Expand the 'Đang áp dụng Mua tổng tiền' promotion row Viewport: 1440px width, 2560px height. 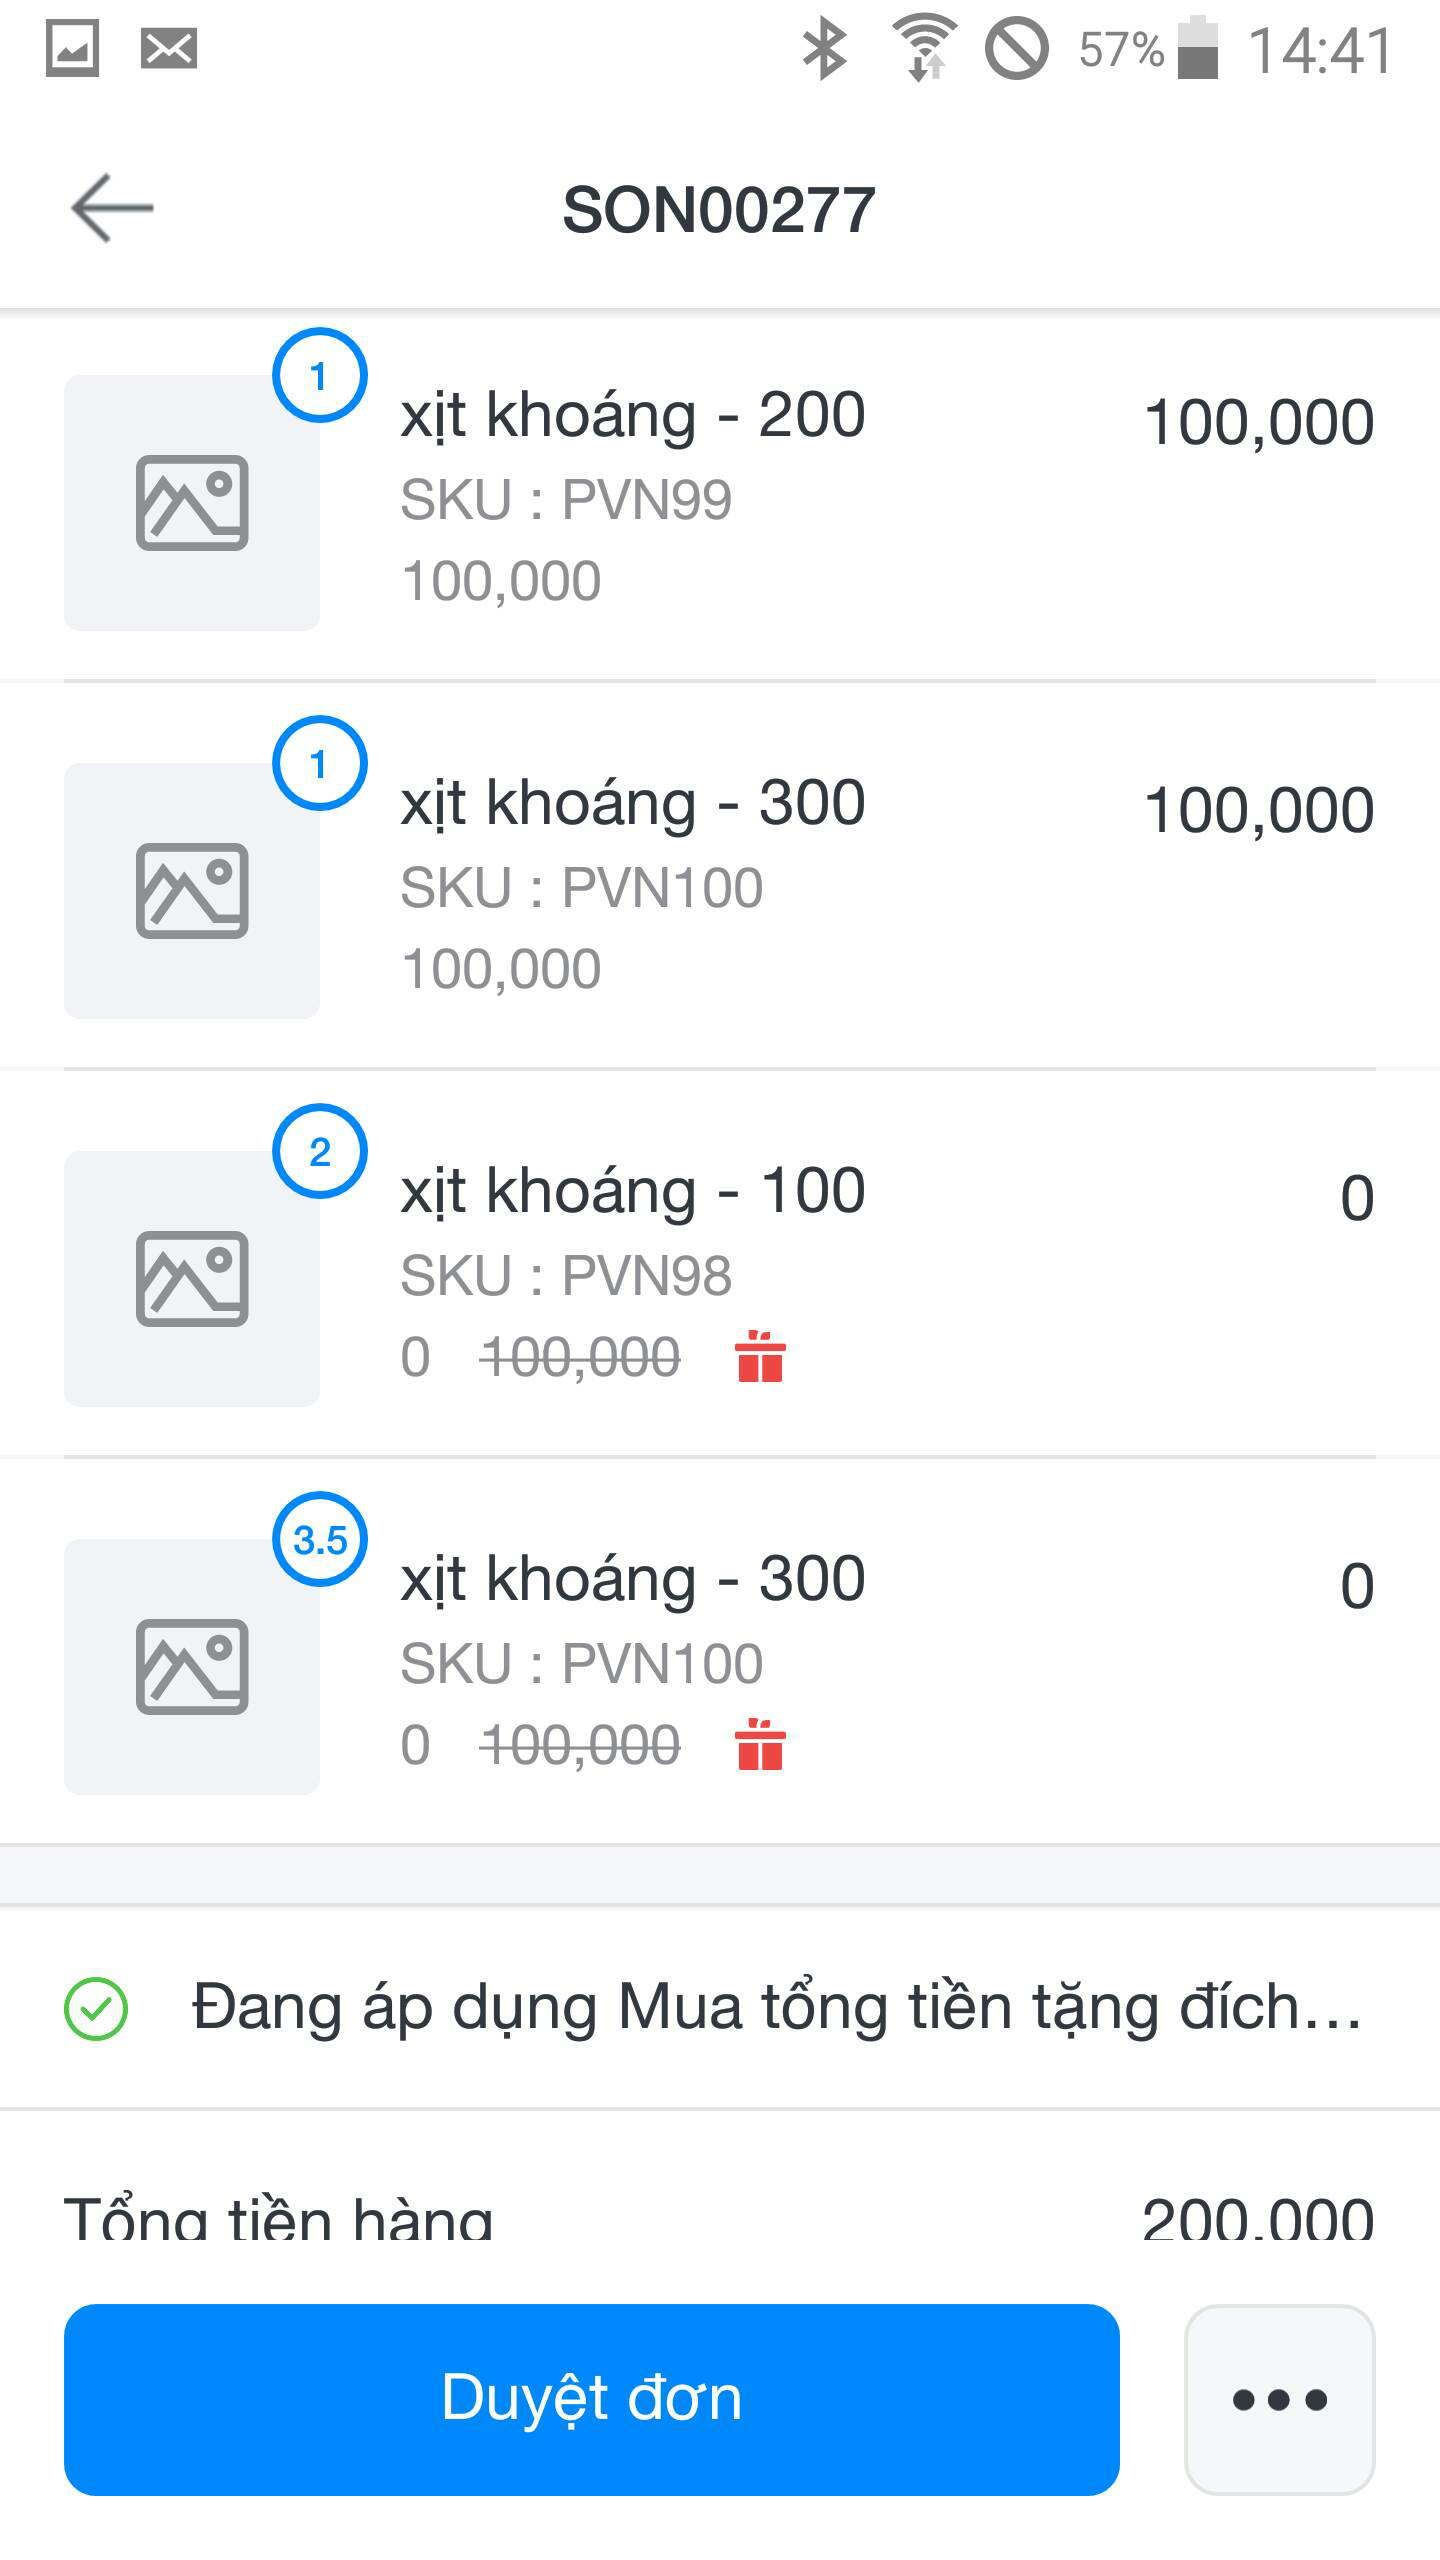coord(776,2009)
